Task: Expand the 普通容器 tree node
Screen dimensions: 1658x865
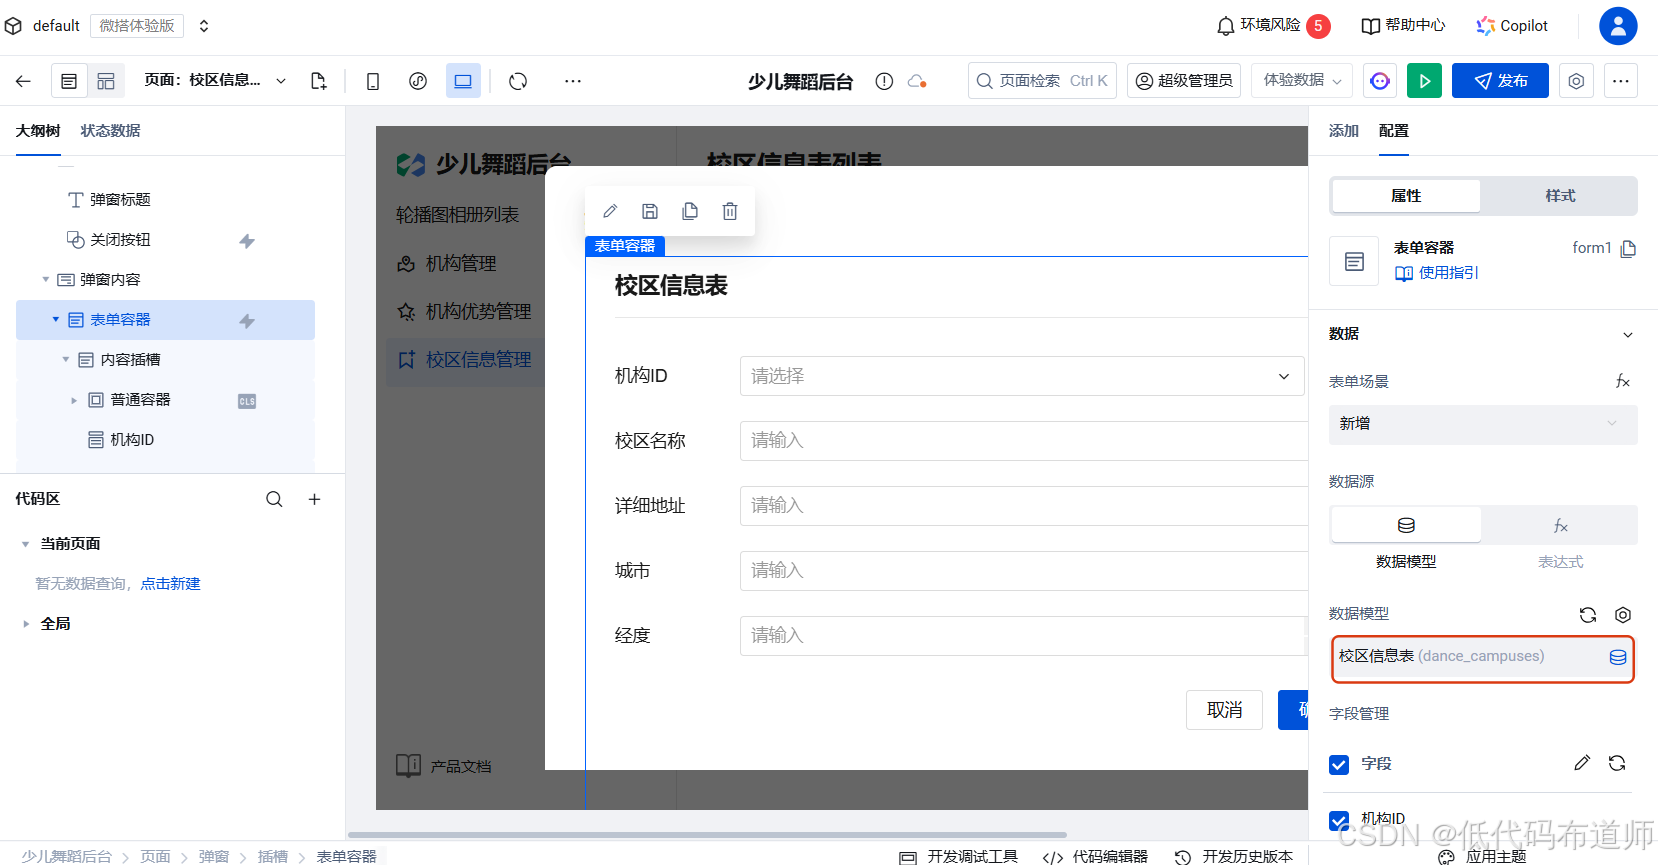Action: (x=73, y=400)
